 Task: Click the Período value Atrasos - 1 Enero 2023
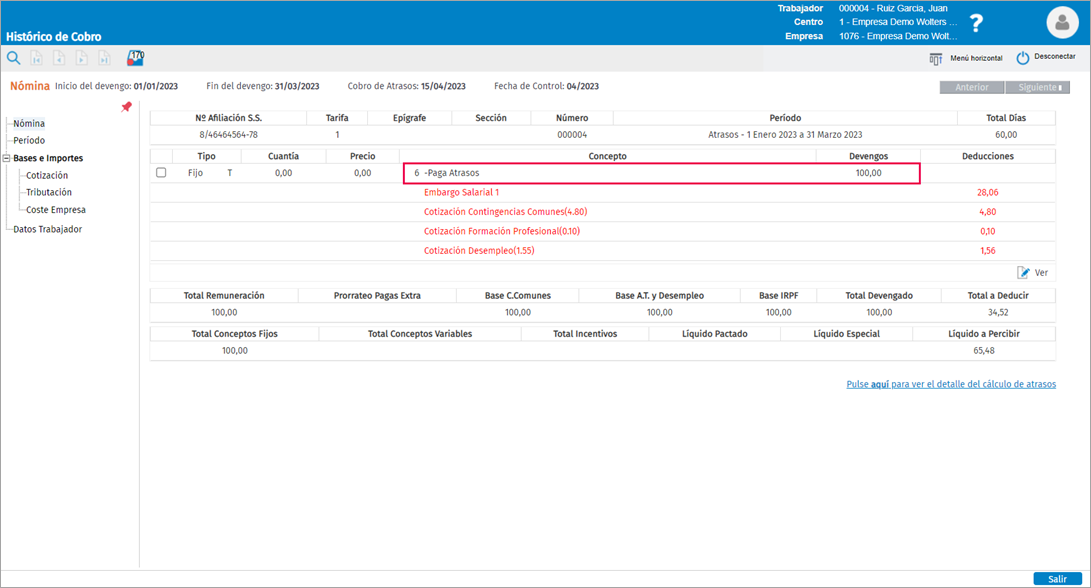[x=785, y=134]
